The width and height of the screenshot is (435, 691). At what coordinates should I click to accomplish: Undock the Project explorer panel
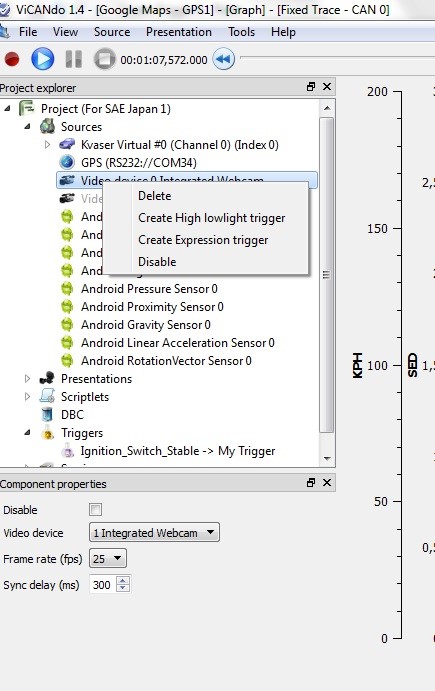click(x=311, y=87)
